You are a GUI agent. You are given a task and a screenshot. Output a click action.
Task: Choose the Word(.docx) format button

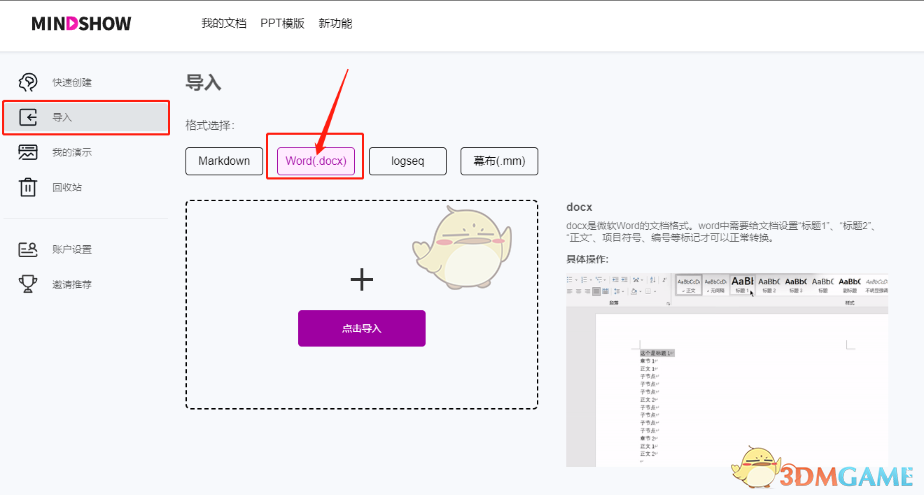(x=316, y=161)
